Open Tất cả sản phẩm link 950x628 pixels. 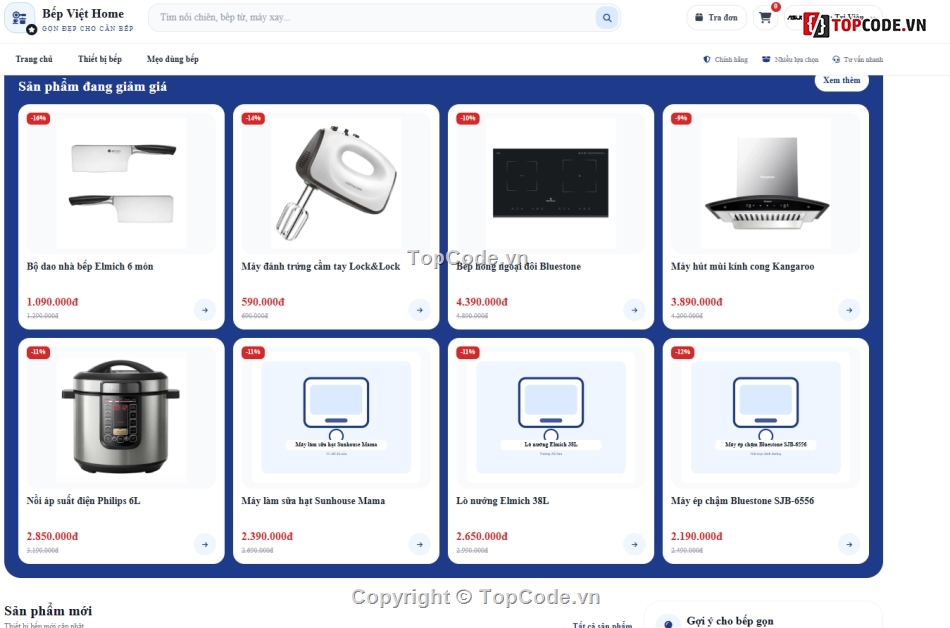click(x=602, y=624)
